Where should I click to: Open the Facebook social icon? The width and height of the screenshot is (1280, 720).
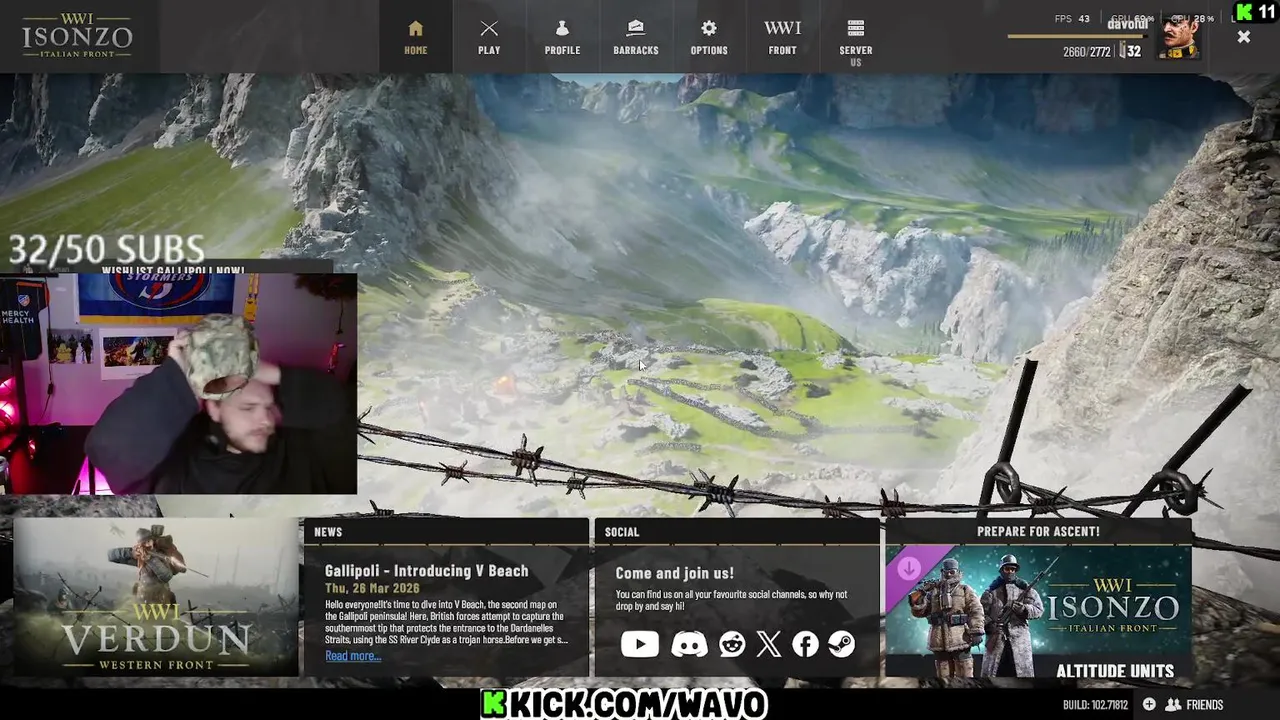(x=805, y=644)
